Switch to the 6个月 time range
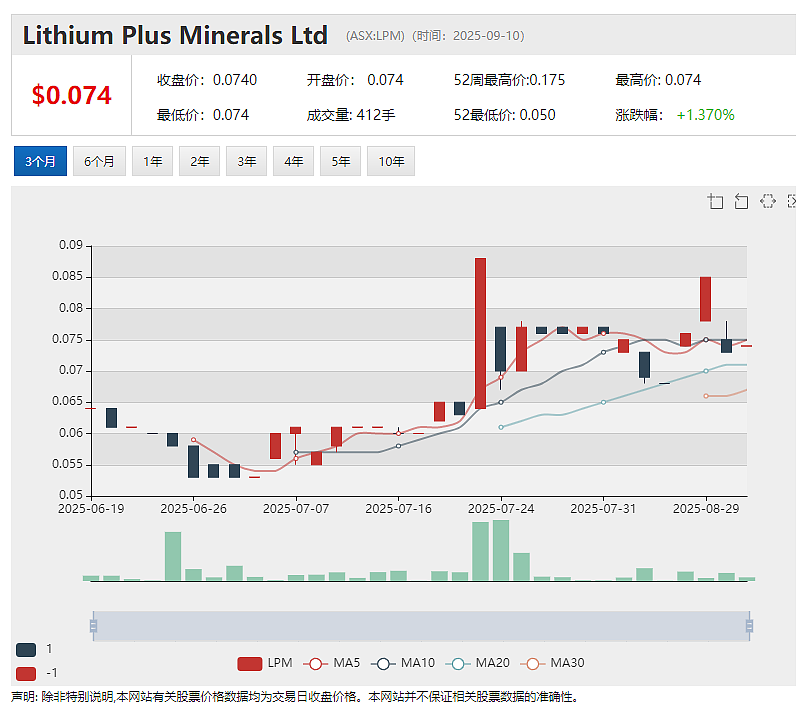The width and height of the screenshot is (811, 728). click(99, 161)
